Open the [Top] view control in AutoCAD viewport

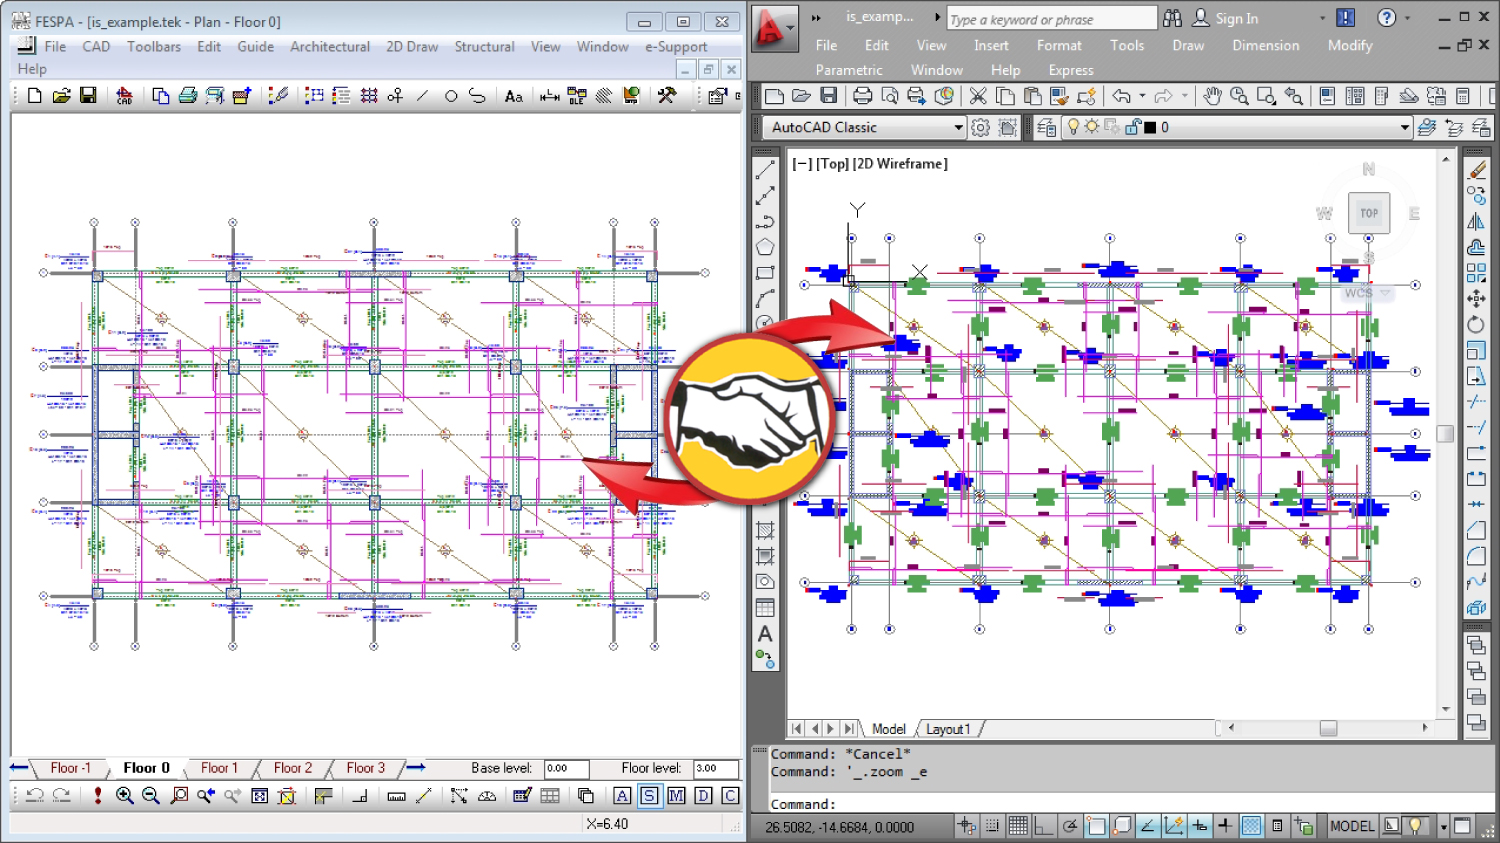coord(833,163)
